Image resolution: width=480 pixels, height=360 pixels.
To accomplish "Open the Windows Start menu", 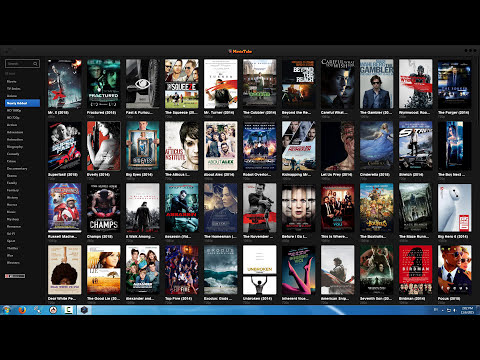I will click(6, 310).
